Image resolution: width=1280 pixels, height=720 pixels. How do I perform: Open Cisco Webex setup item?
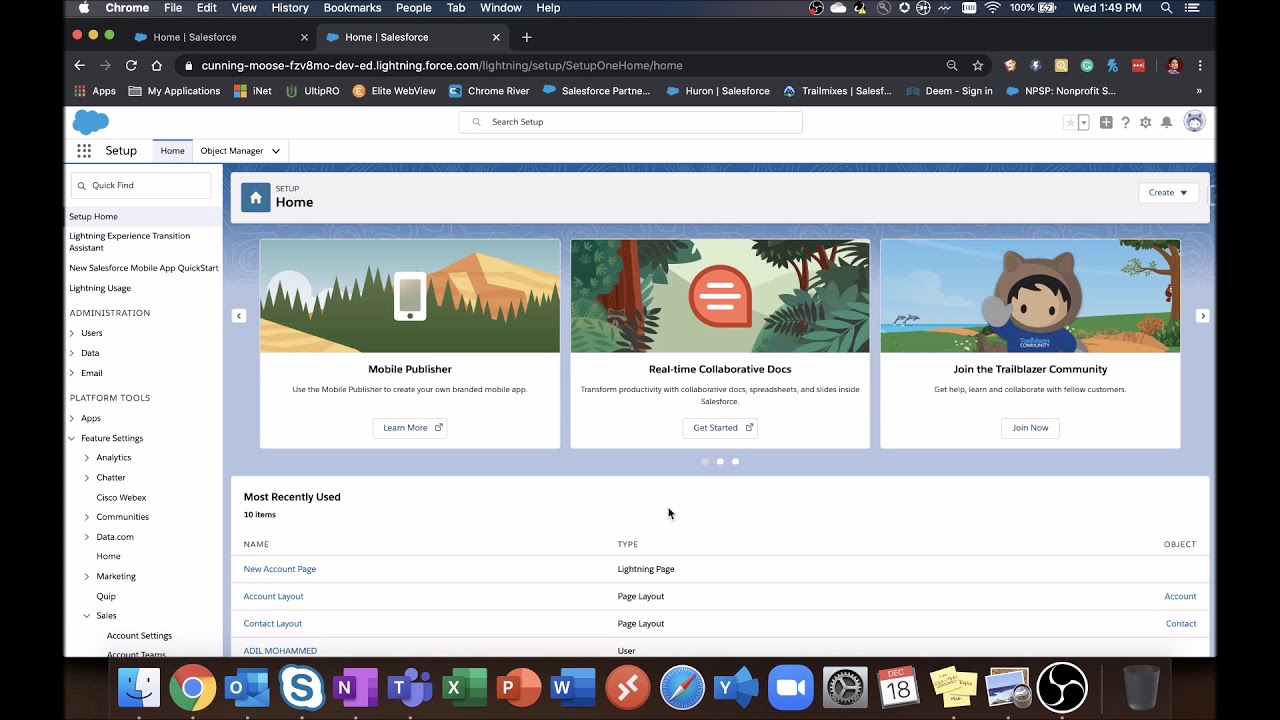point(121,497)
